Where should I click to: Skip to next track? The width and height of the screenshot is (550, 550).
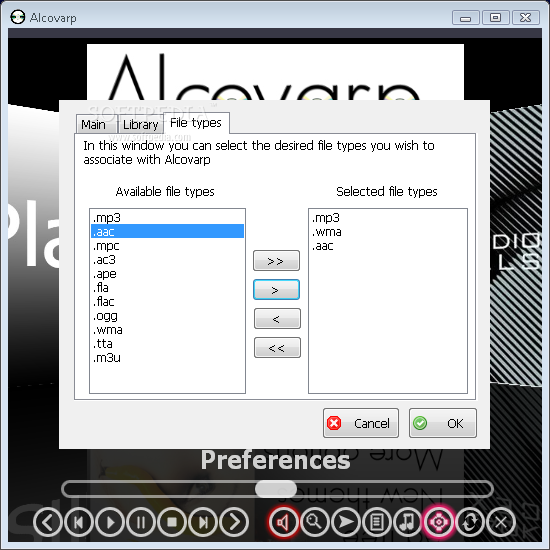(203, 522)
